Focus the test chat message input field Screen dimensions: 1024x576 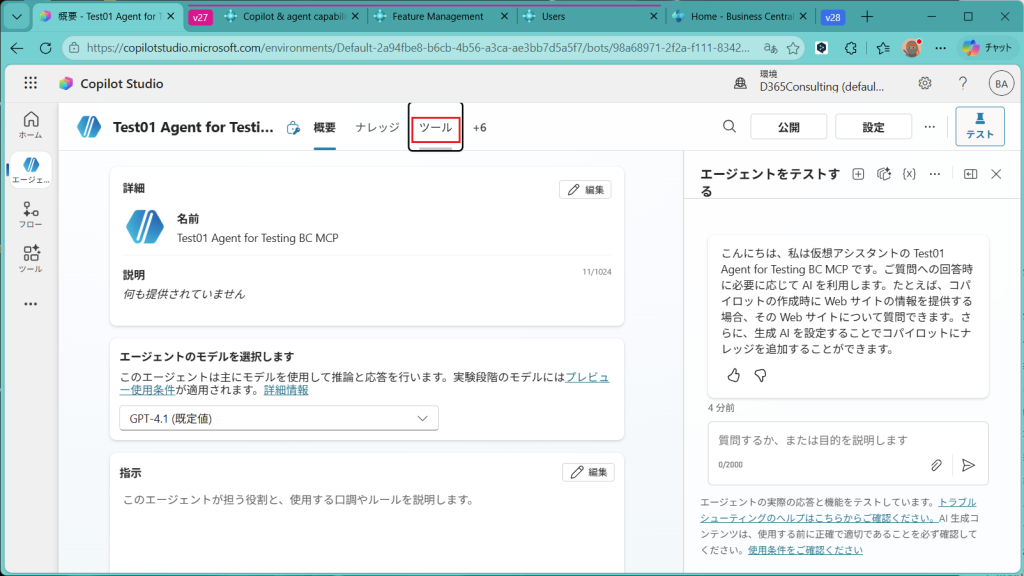pos(820,440)
